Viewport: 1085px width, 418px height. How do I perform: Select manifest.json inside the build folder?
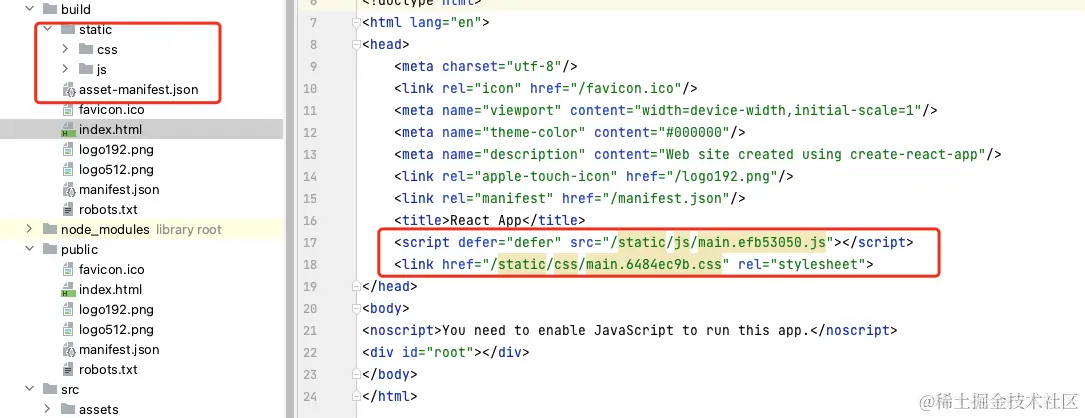(119, 190)
